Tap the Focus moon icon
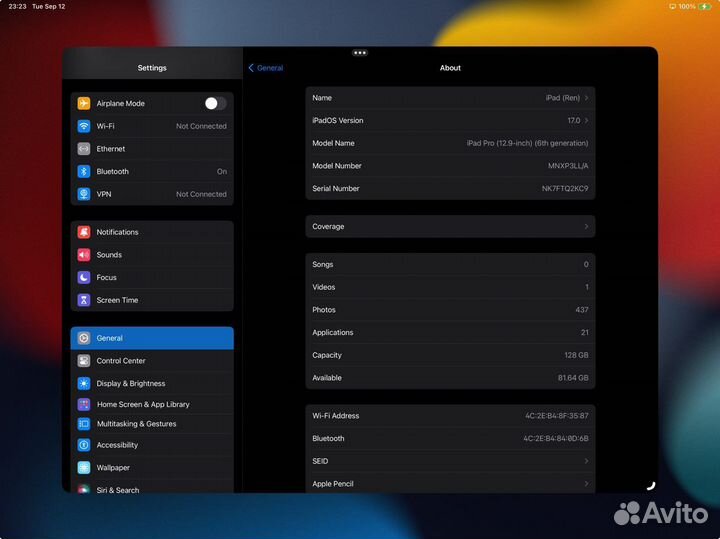 (84, 277)
